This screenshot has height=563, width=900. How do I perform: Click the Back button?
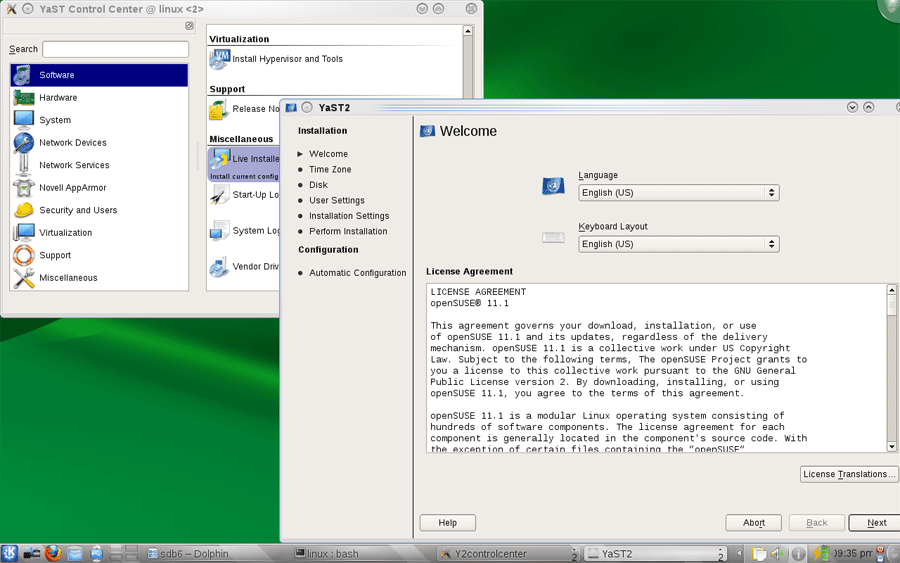[x=817, y=523]
